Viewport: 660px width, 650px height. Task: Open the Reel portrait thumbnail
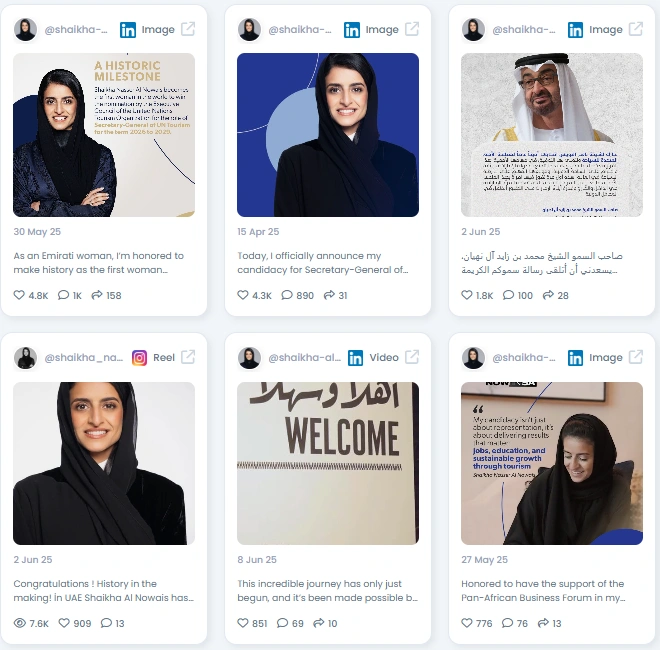[x=104, y=463]
